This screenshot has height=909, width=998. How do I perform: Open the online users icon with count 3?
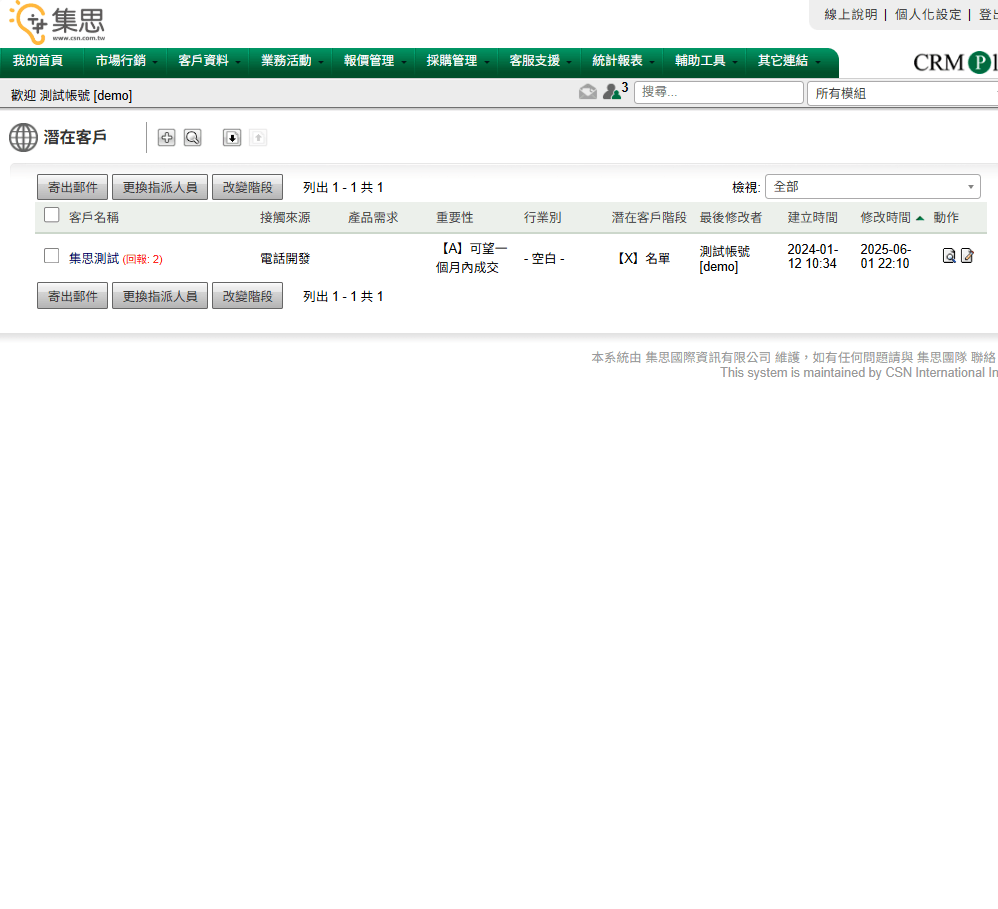pos(612,92)
